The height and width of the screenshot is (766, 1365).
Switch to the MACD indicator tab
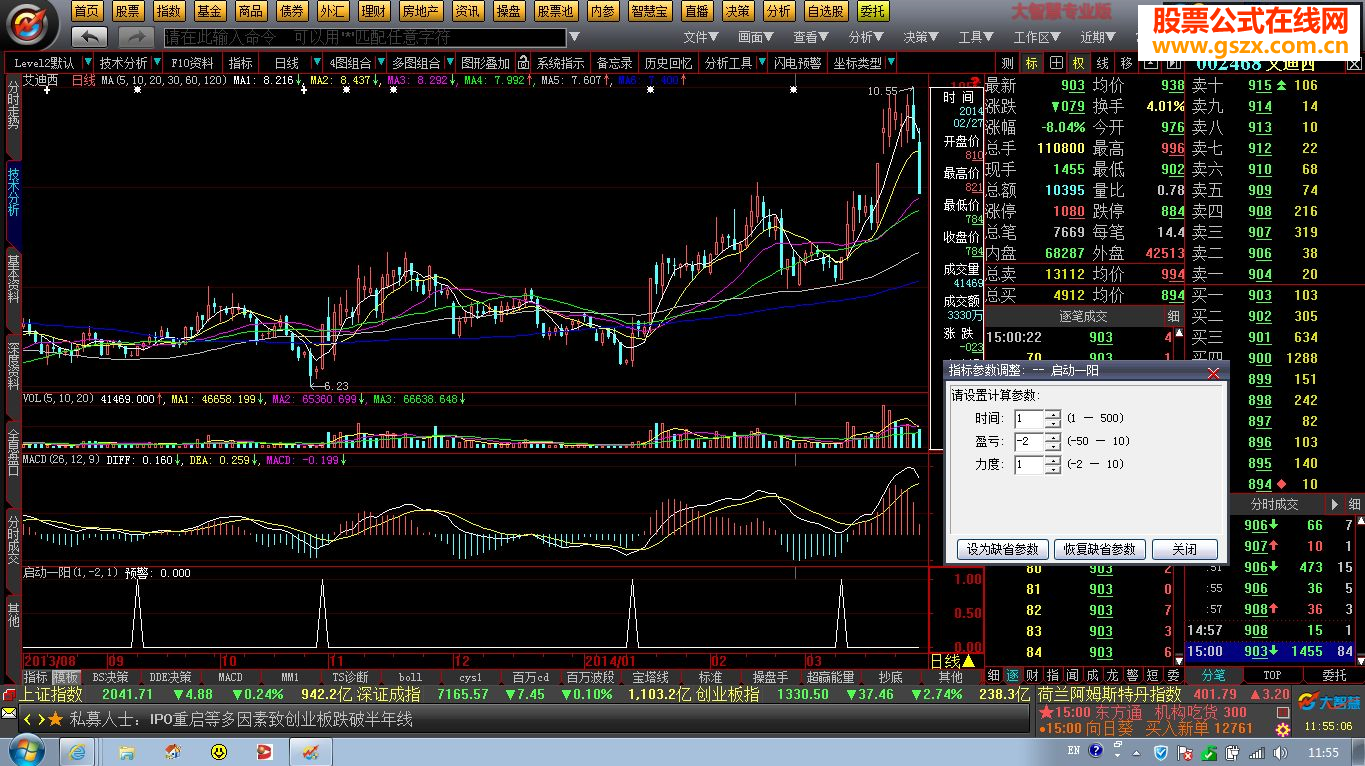tap(230, 677)
